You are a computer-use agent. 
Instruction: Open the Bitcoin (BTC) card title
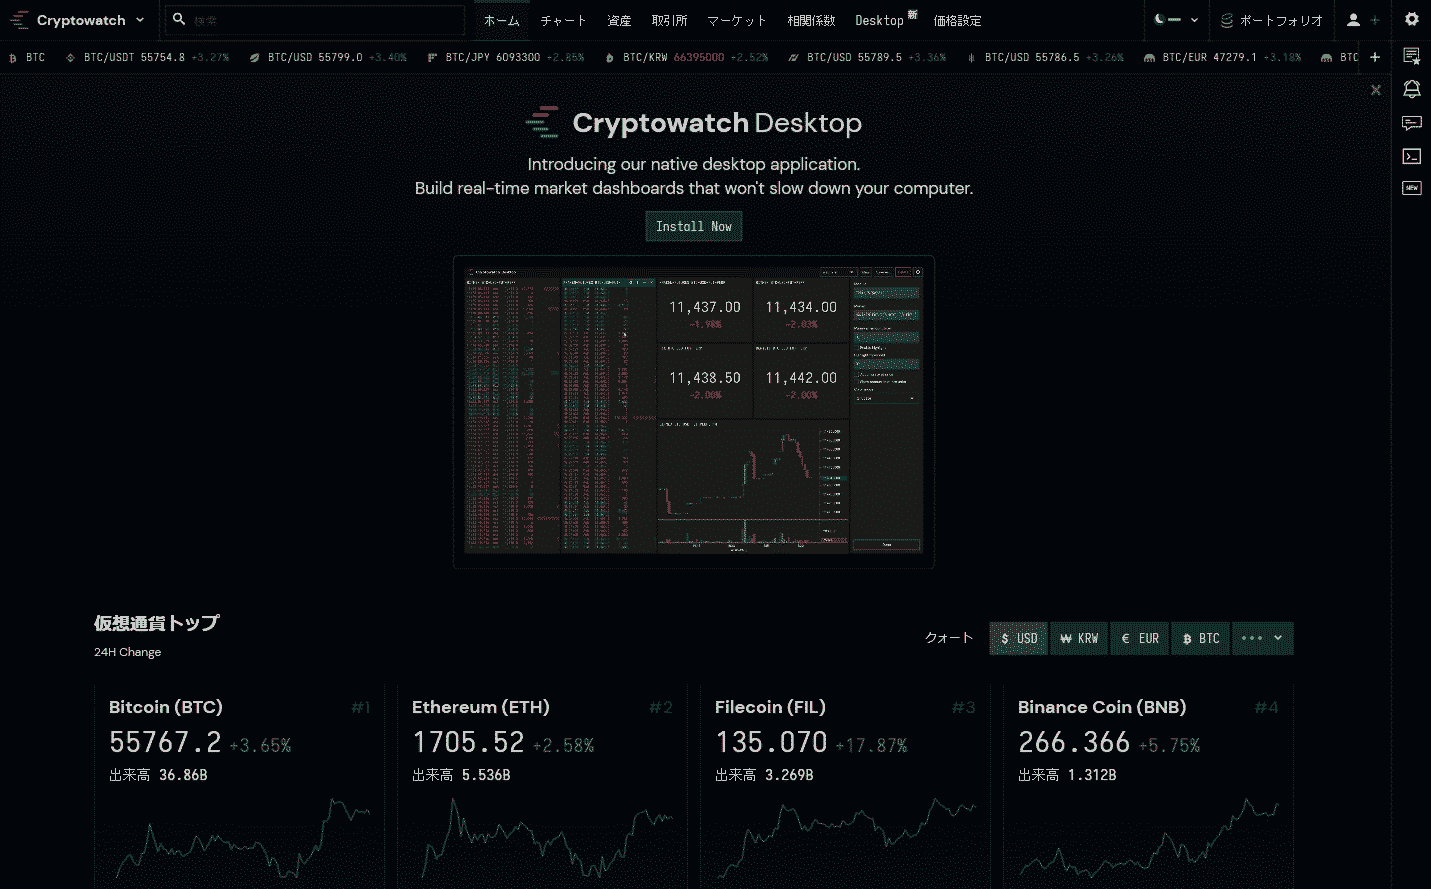[166, 707]
